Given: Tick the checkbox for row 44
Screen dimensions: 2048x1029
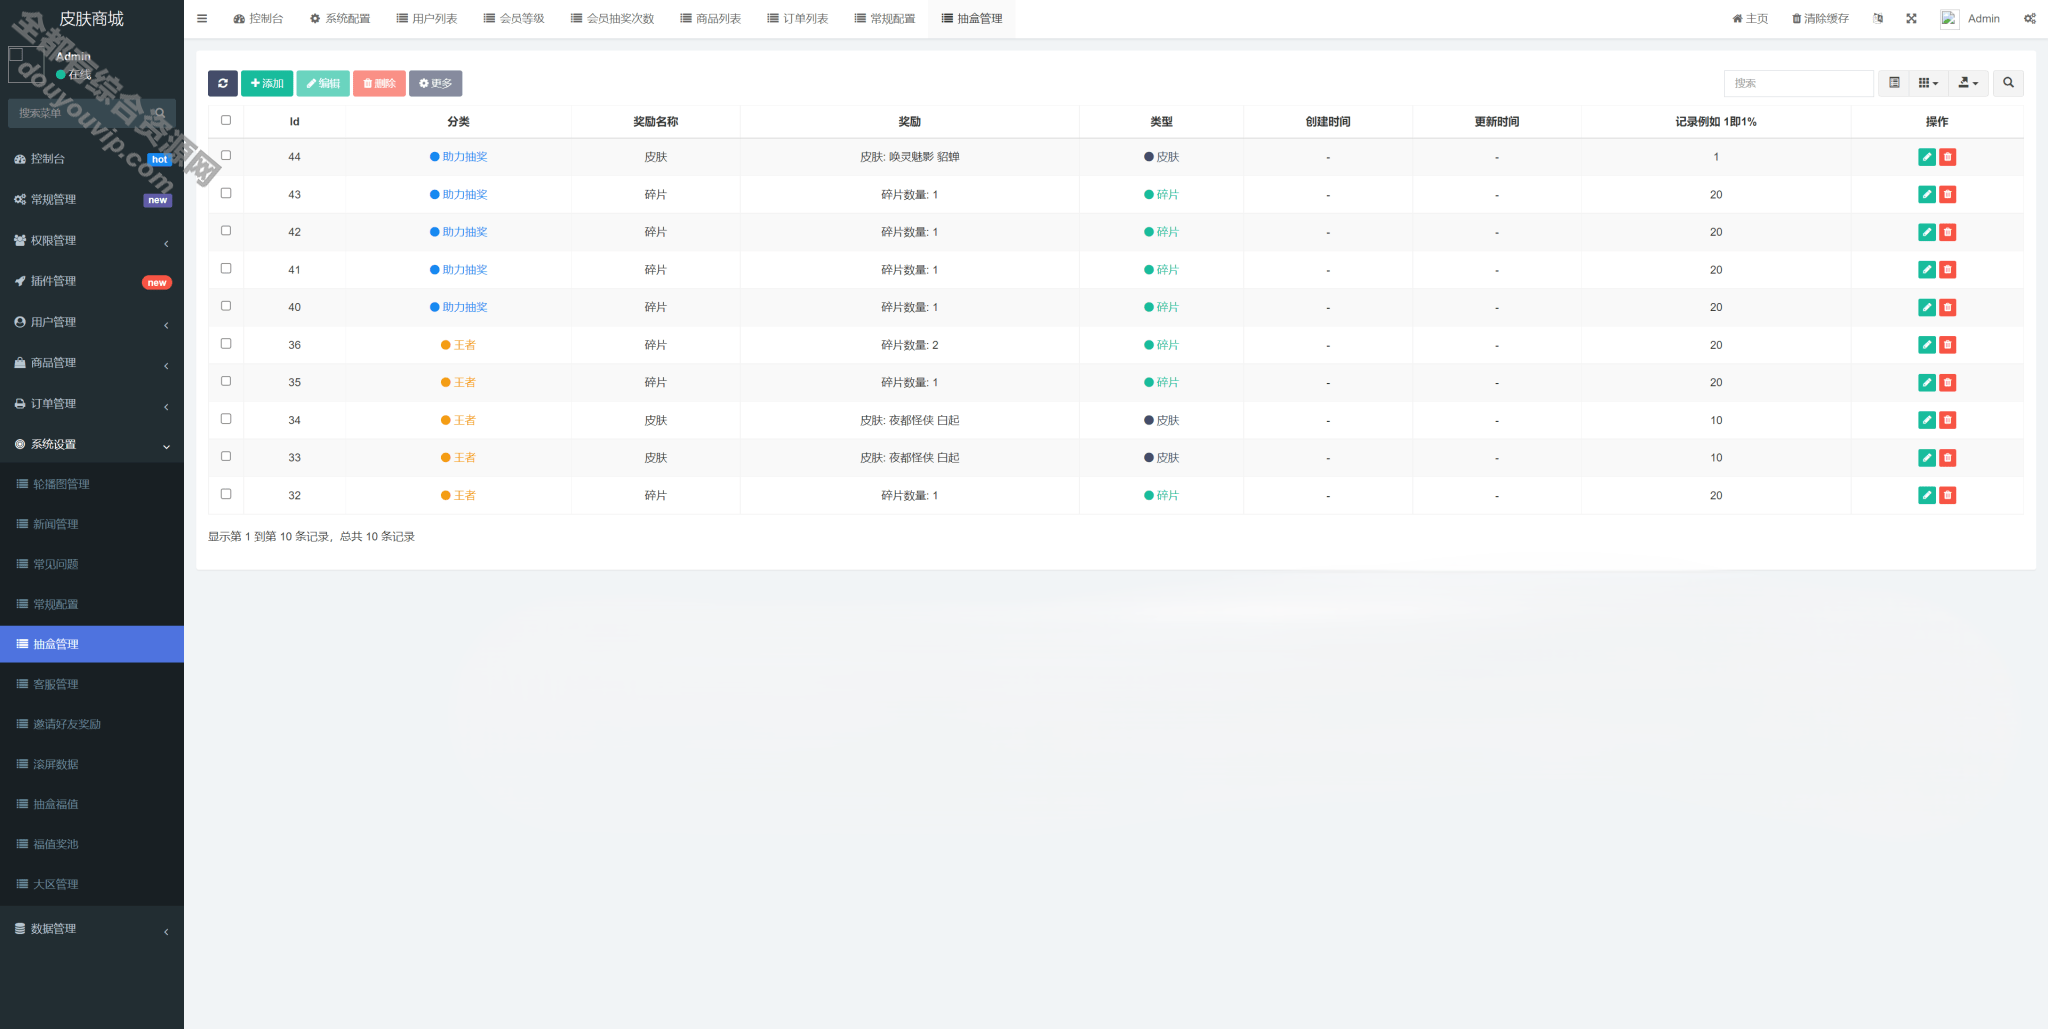Looking at the screenshot, I should [x=226, y=155].
